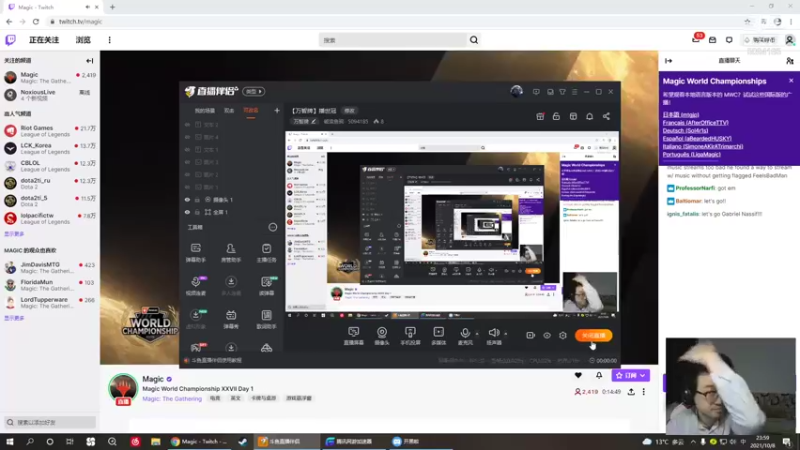Collapse the Twitch chat panel
This screenshot has width=800, height=450.
pos(668,61)
